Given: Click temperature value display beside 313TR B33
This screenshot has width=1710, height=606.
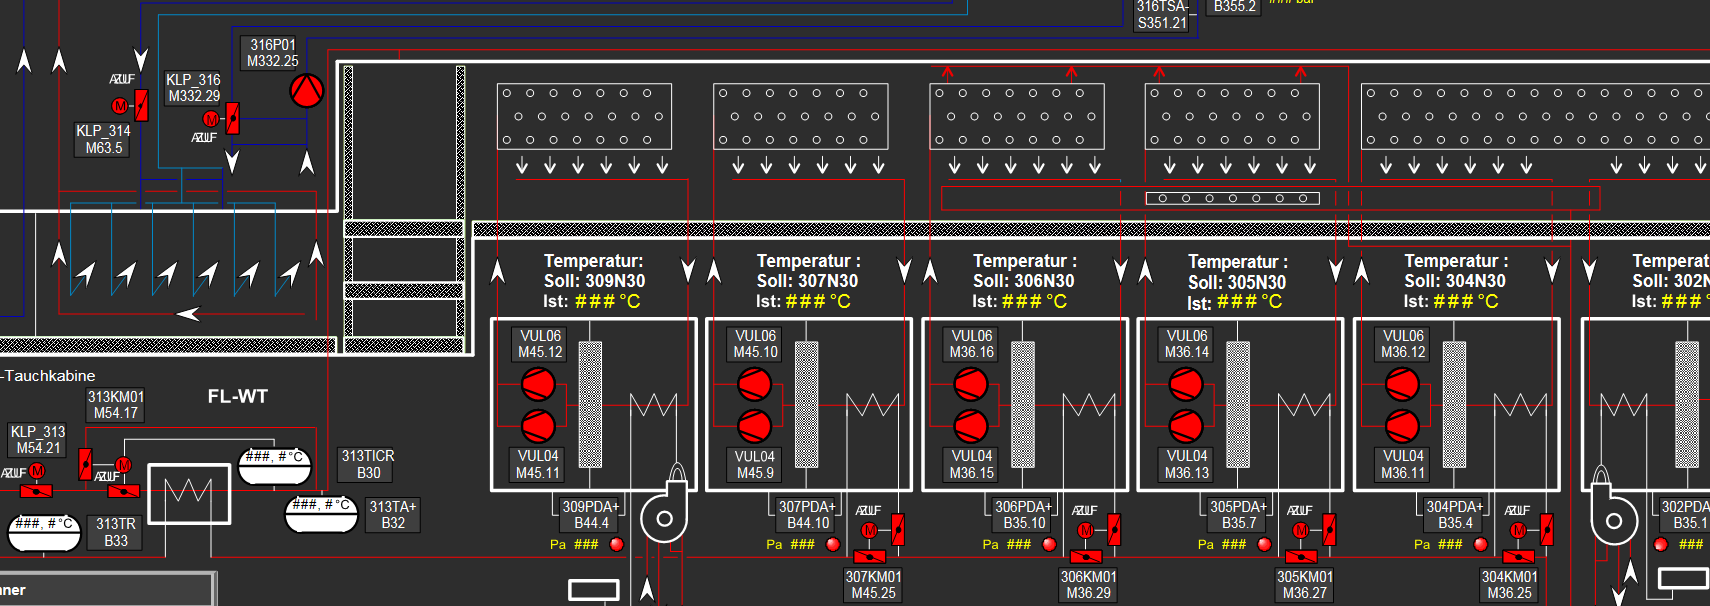Looking at the screenshot, I should (45, 533).
